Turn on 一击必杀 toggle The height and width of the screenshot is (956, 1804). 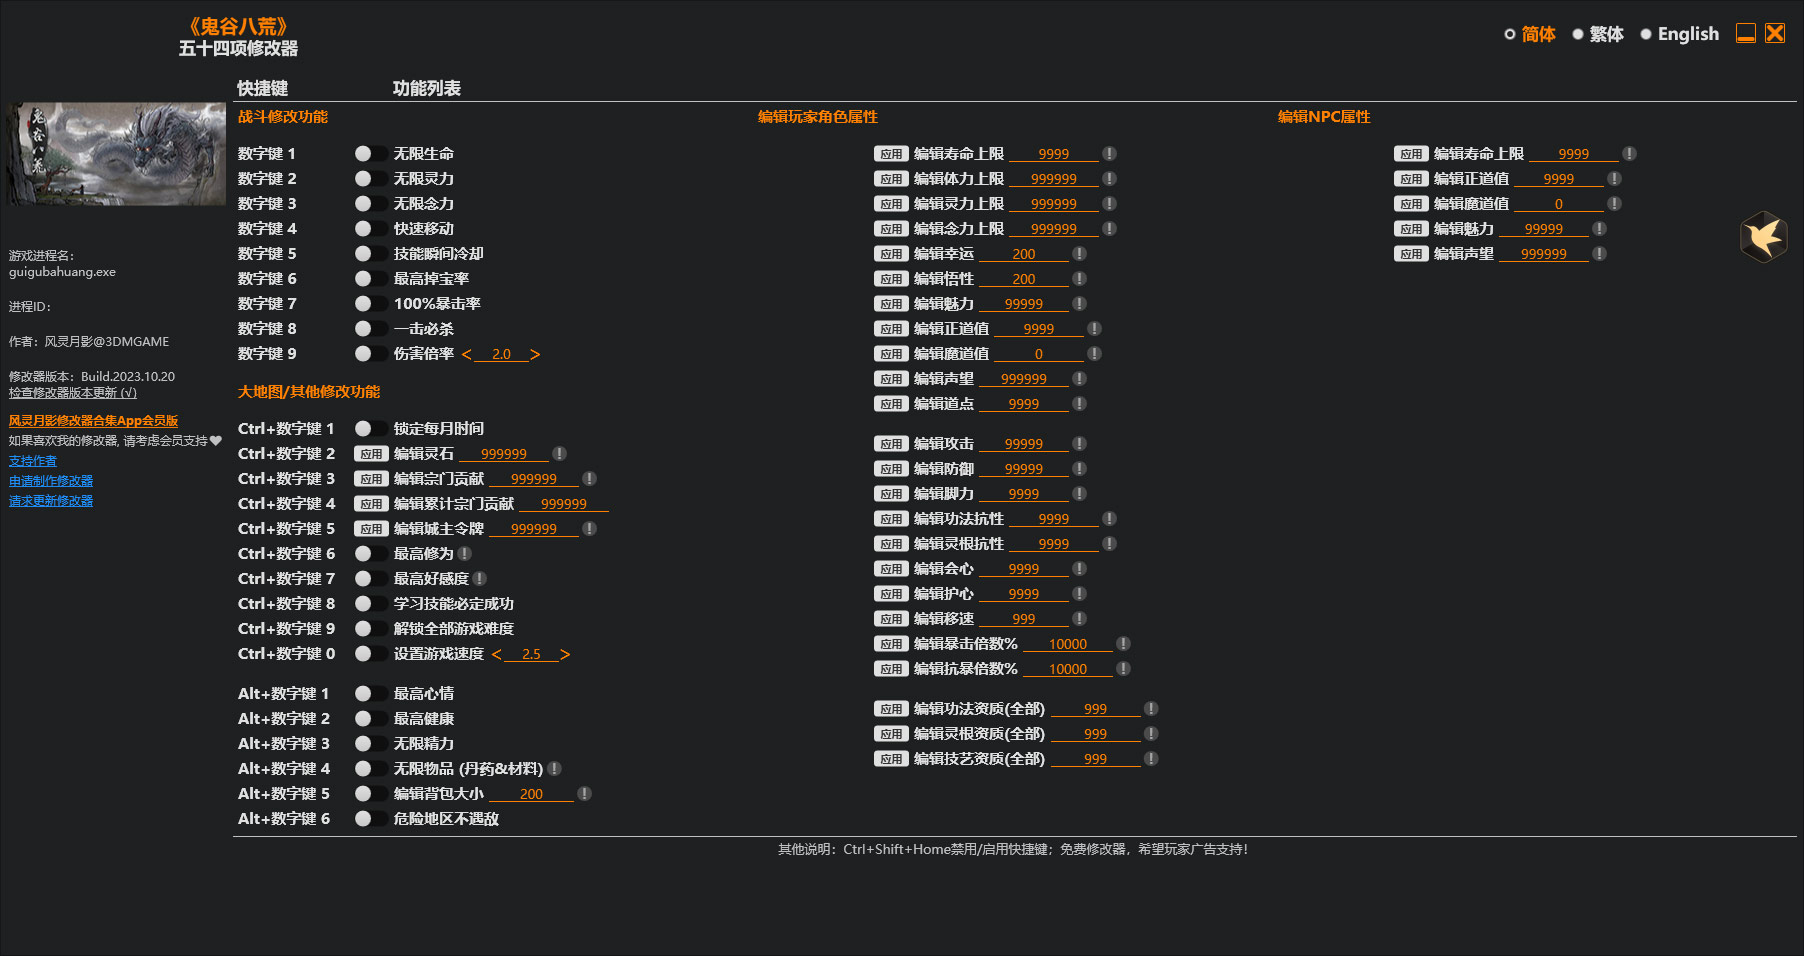click(370, 329)
